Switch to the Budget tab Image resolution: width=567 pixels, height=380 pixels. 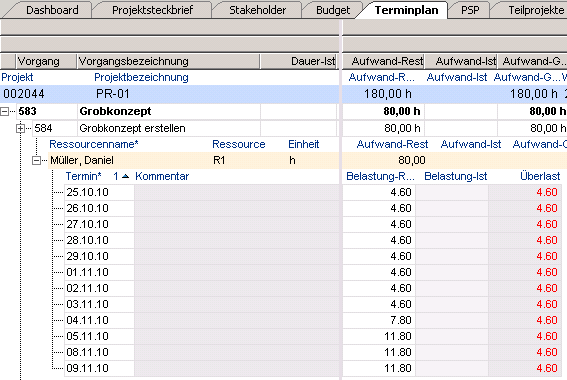[x=333, y=10]
